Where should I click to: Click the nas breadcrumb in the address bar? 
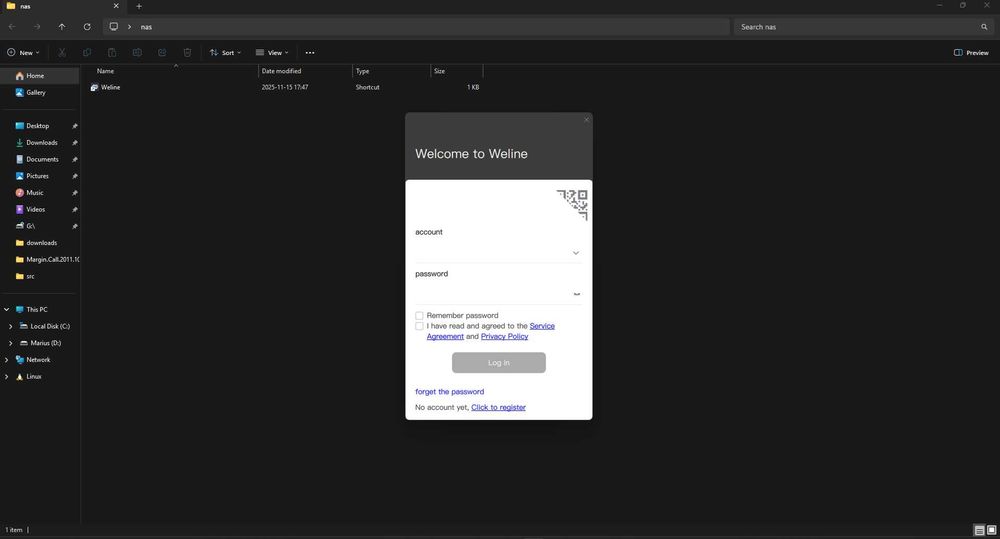146,27
